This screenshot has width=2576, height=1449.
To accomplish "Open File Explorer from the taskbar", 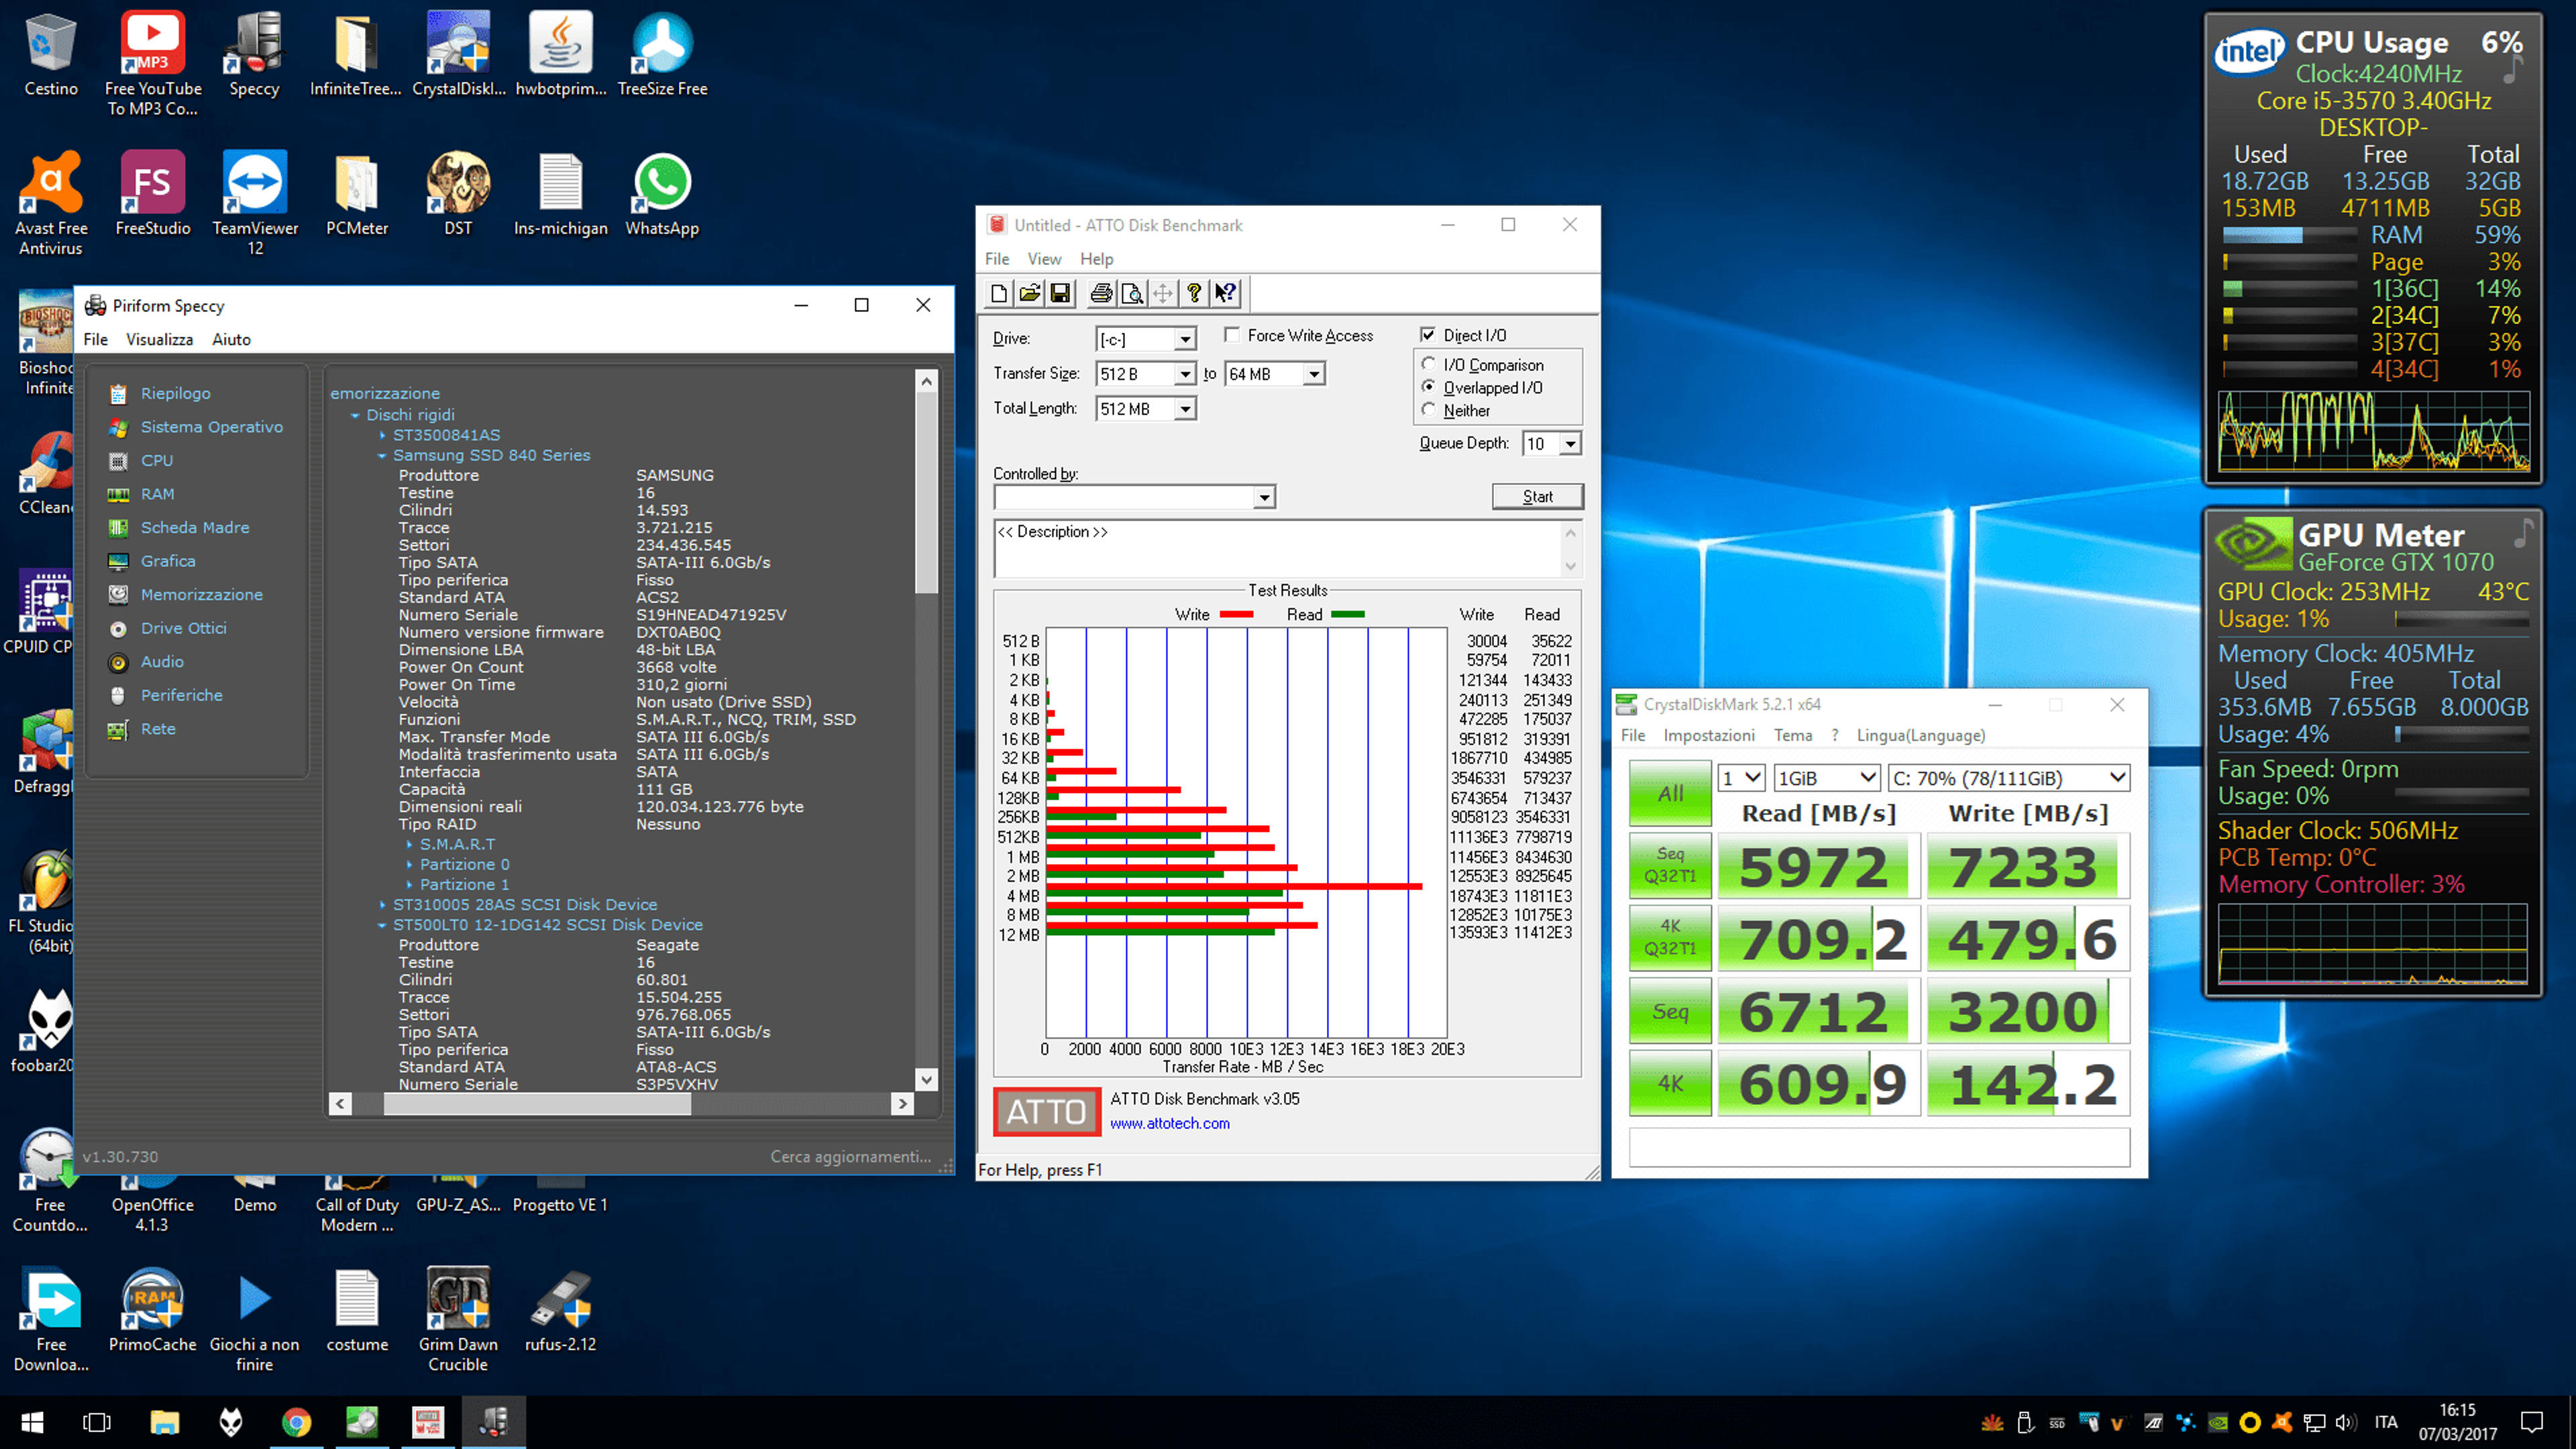I will [164, 1422].
